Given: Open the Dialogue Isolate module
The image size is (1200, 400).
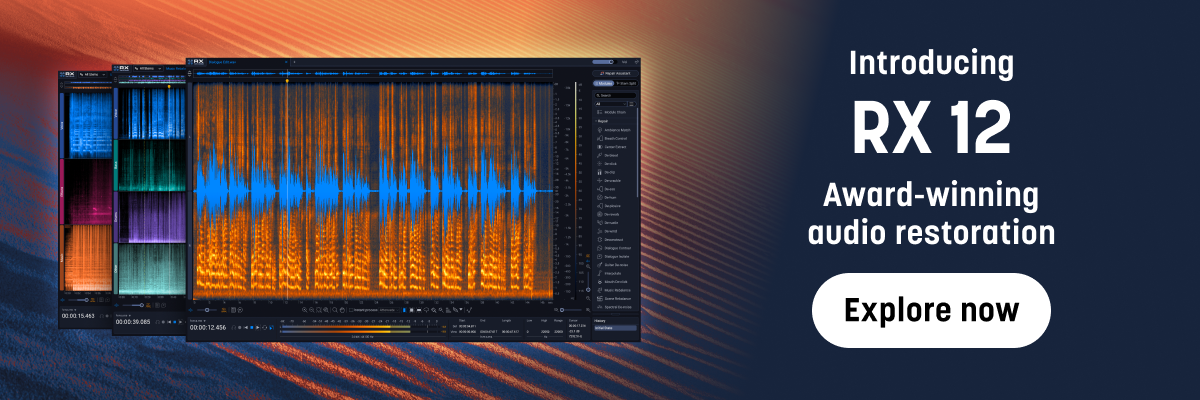Looking at the screenshot, I should 613,256.
